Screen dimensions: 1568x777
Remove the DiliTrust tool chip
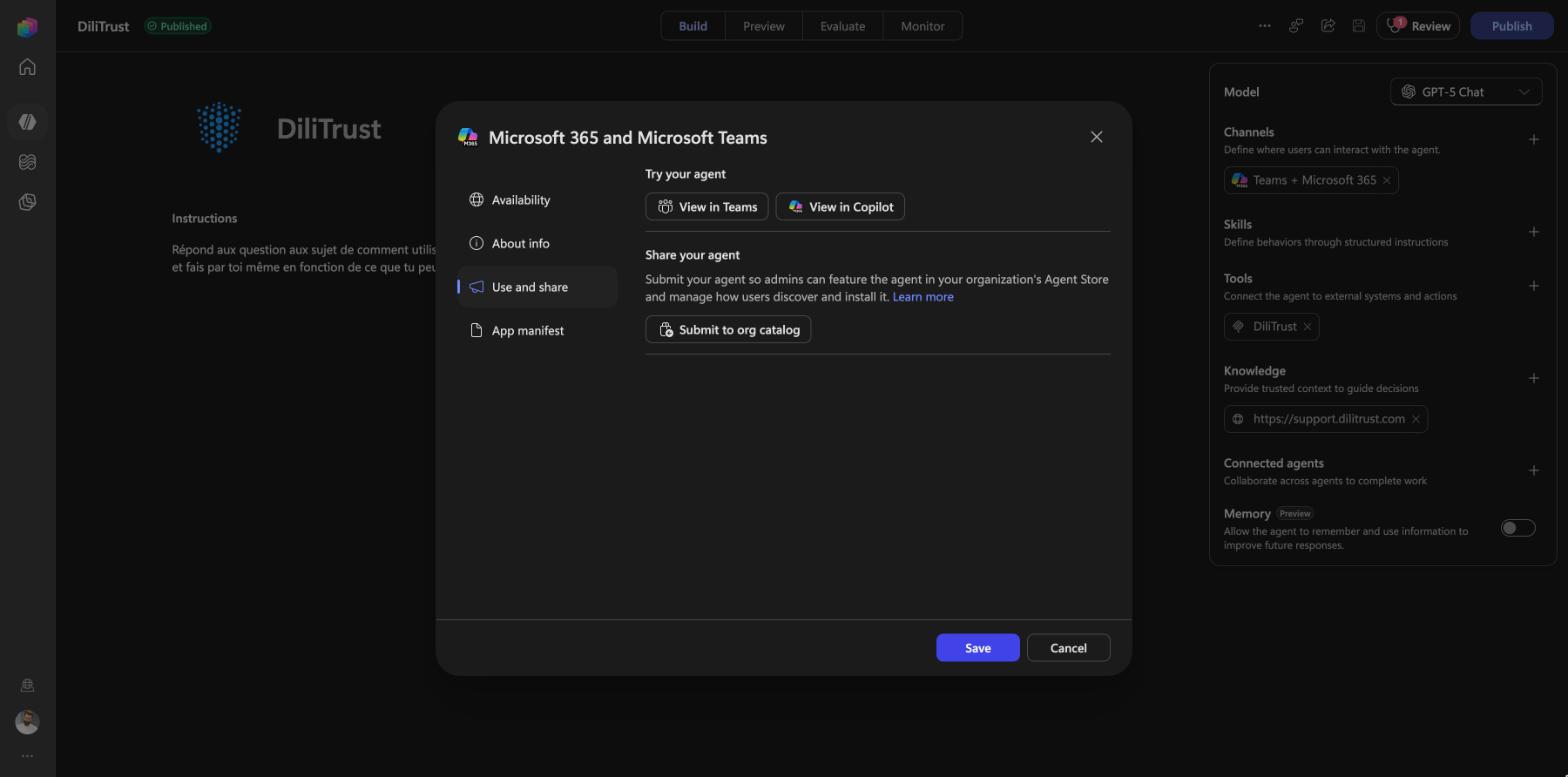[x=1307, y=327]
